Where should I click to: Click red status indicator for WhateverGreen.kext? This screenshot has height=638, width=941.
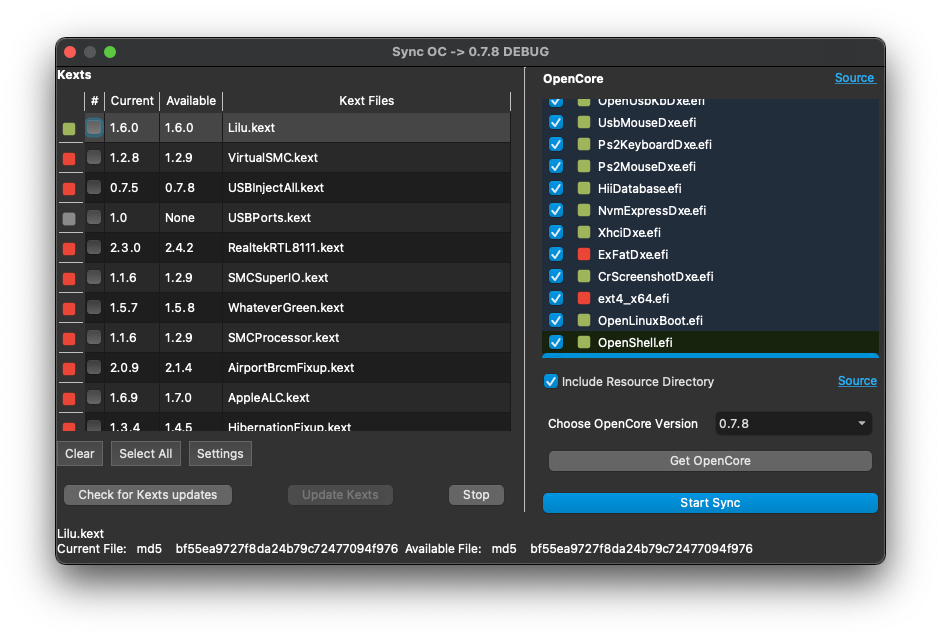pos(69,308)
